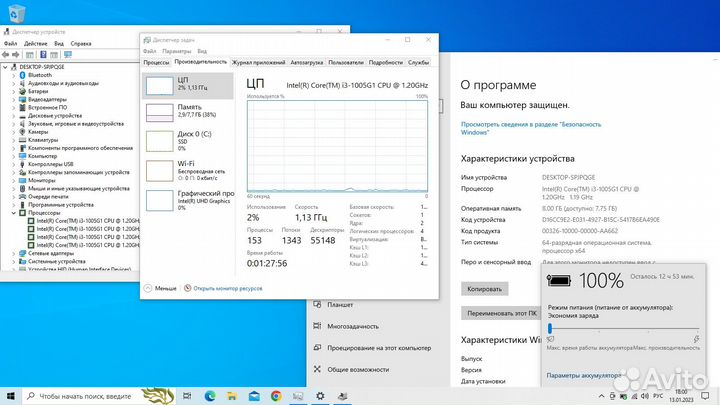Launch Google Chrome from the taskbar
This screenshot has width=720, height=405.
click(276, 396)
